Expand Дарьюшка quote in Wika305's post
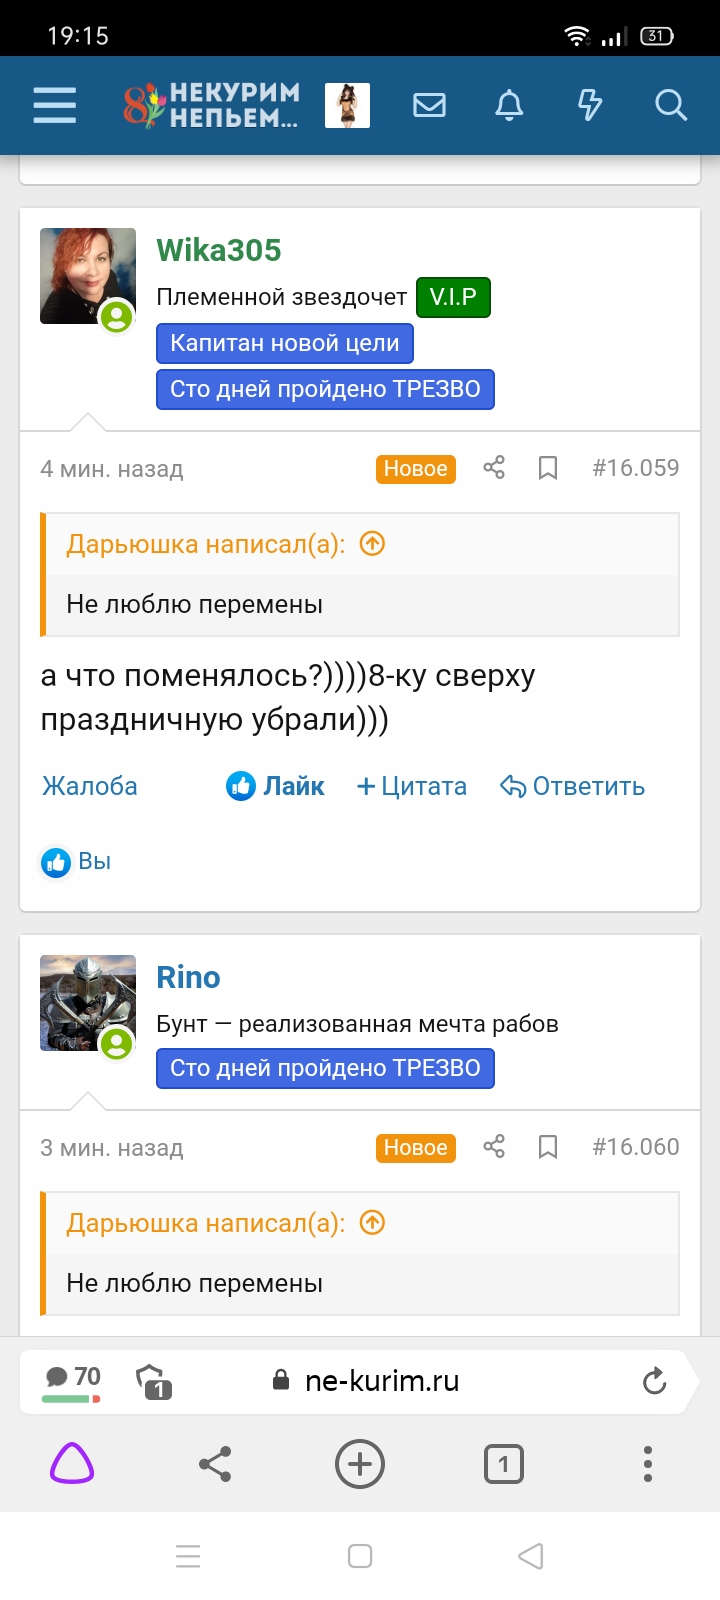Image resolution: width=720 pixels, height=1600 pixels. [372, 544]
